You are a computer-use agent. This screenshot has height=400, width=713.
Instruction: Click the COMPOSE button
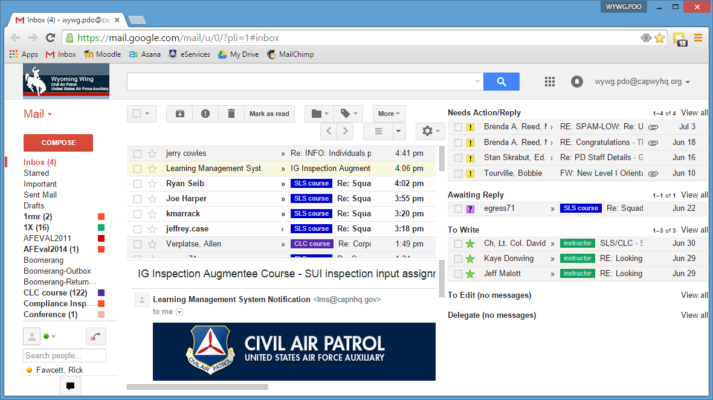point(58,143)
